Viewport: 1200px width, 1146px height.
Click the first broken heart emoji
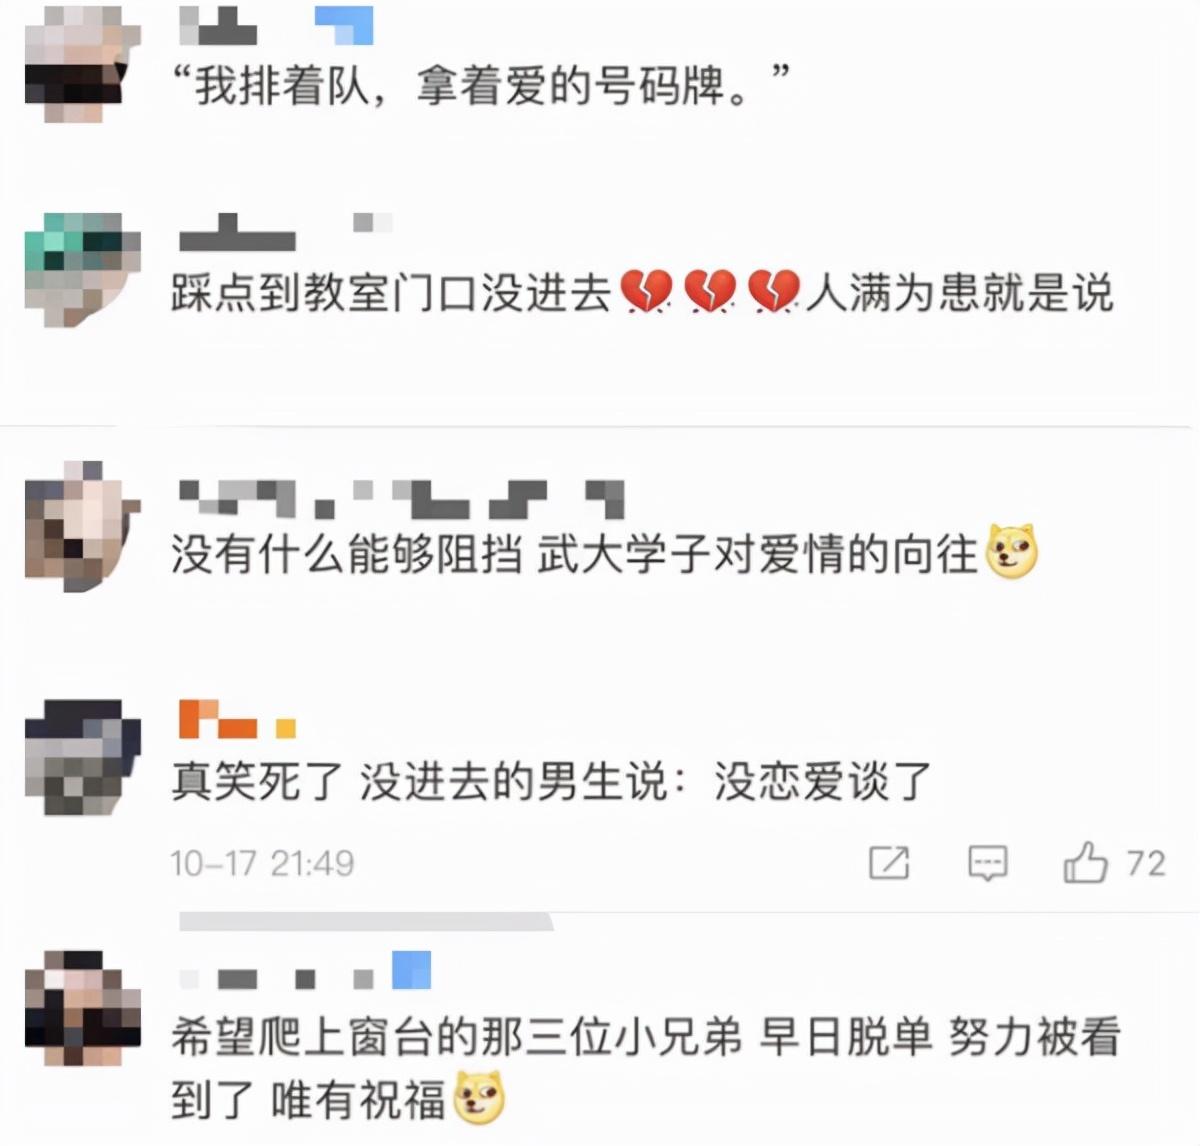646,292
